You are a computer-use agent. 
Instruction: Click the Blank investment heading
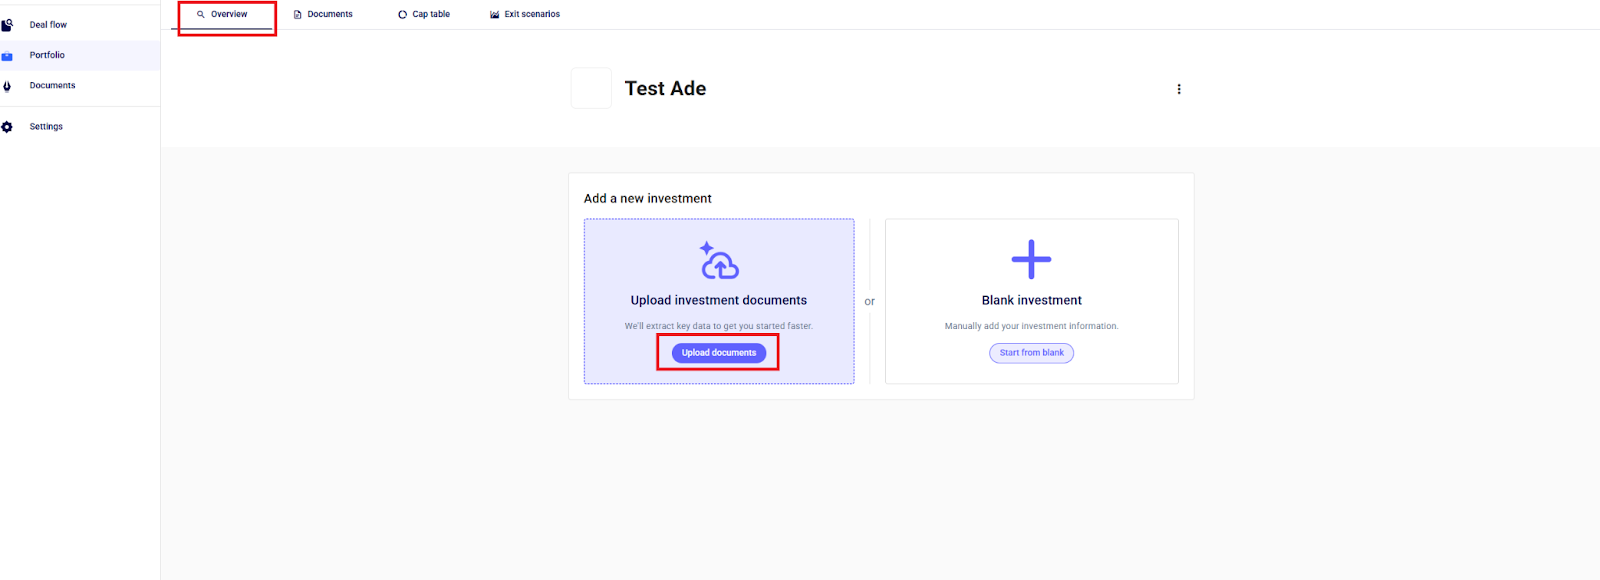click(x=1031, y=300)
